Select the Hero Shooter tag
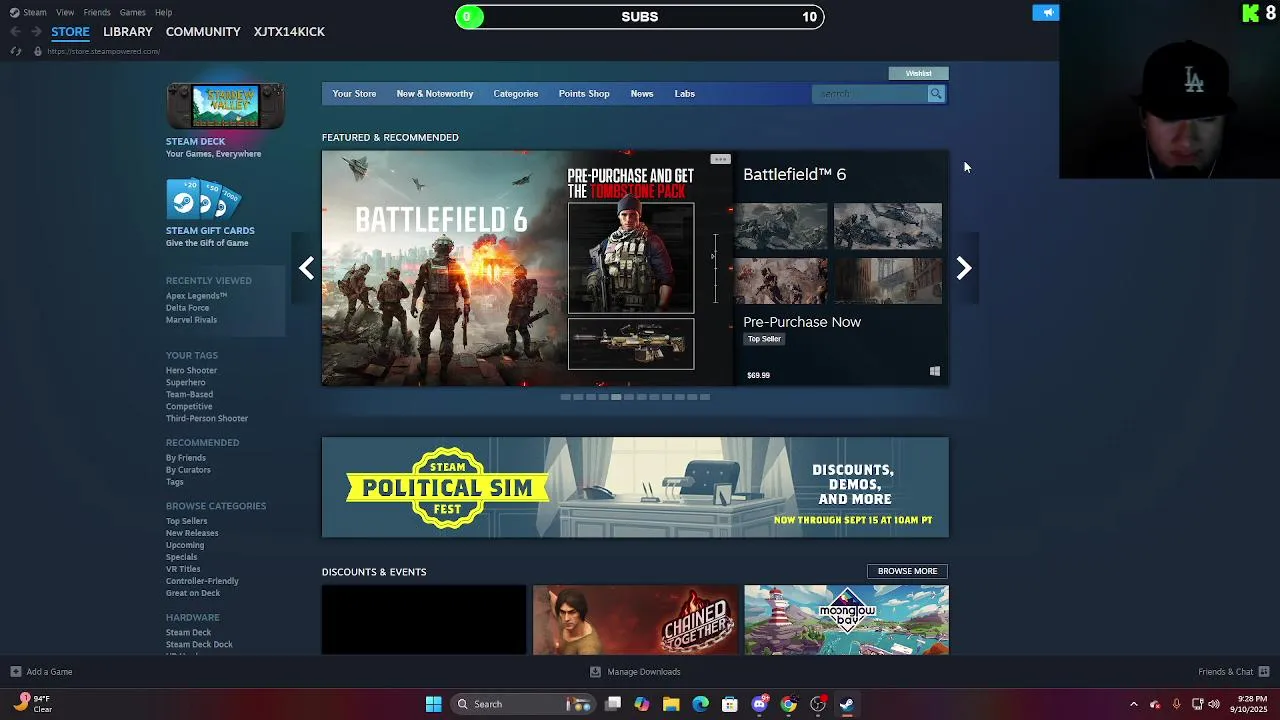Image resolution: width=1280 pixels, height=720 pixels. pos(191,370)
